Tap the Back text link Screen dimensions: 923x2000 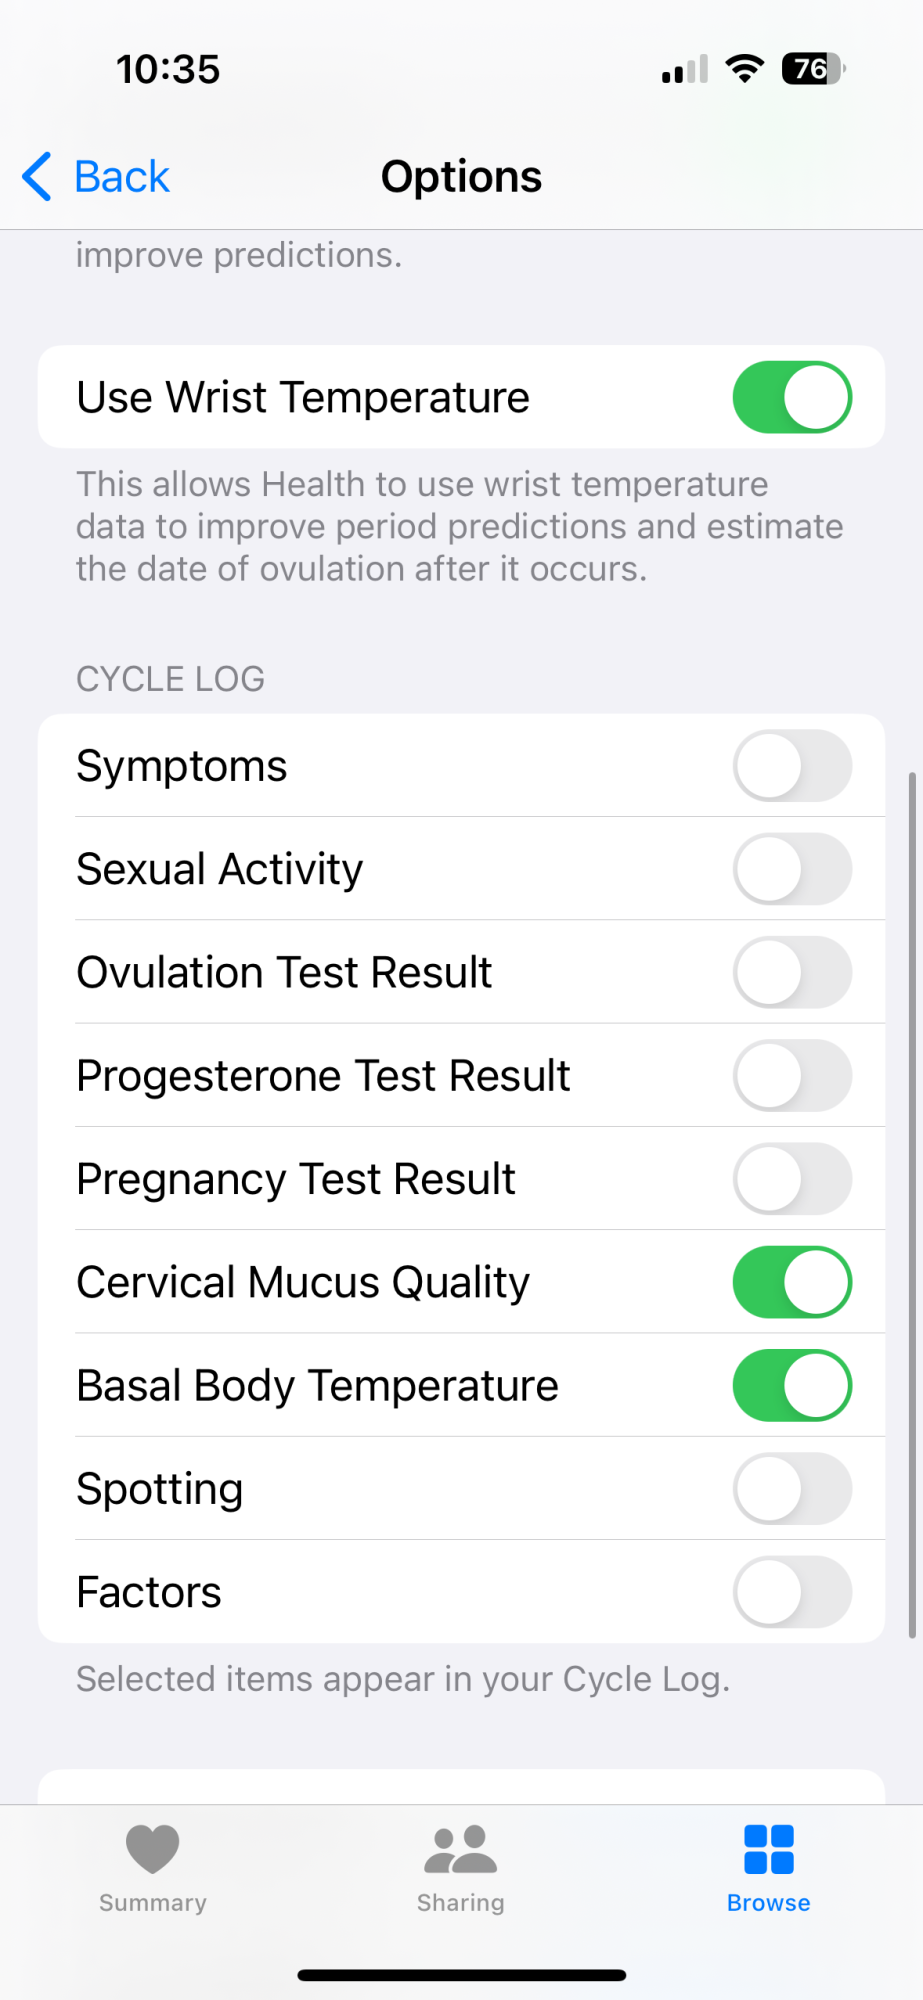coord(122,177)
